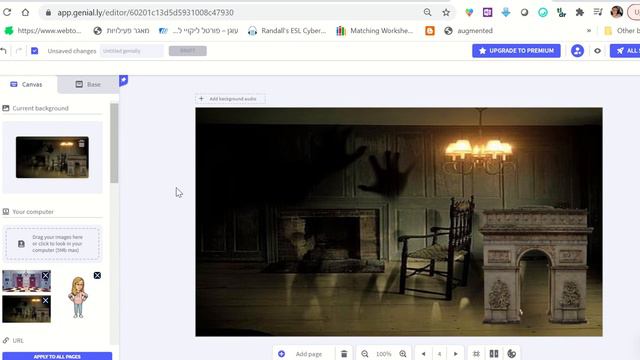The image size is (640, 360).
Task: Open the augmented bookmark
Action: [468, 31]
